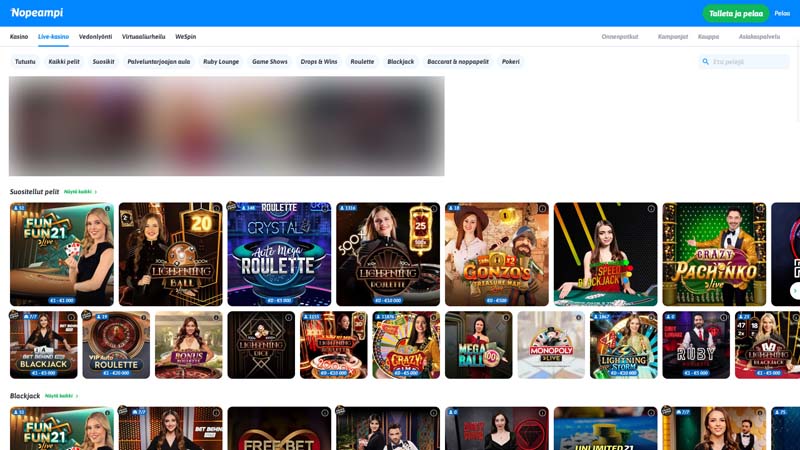The height and width of the screenshot is (450, 800).
Task: Launch Crazy Time game thumbnail
Action: (x=406, y=345)
